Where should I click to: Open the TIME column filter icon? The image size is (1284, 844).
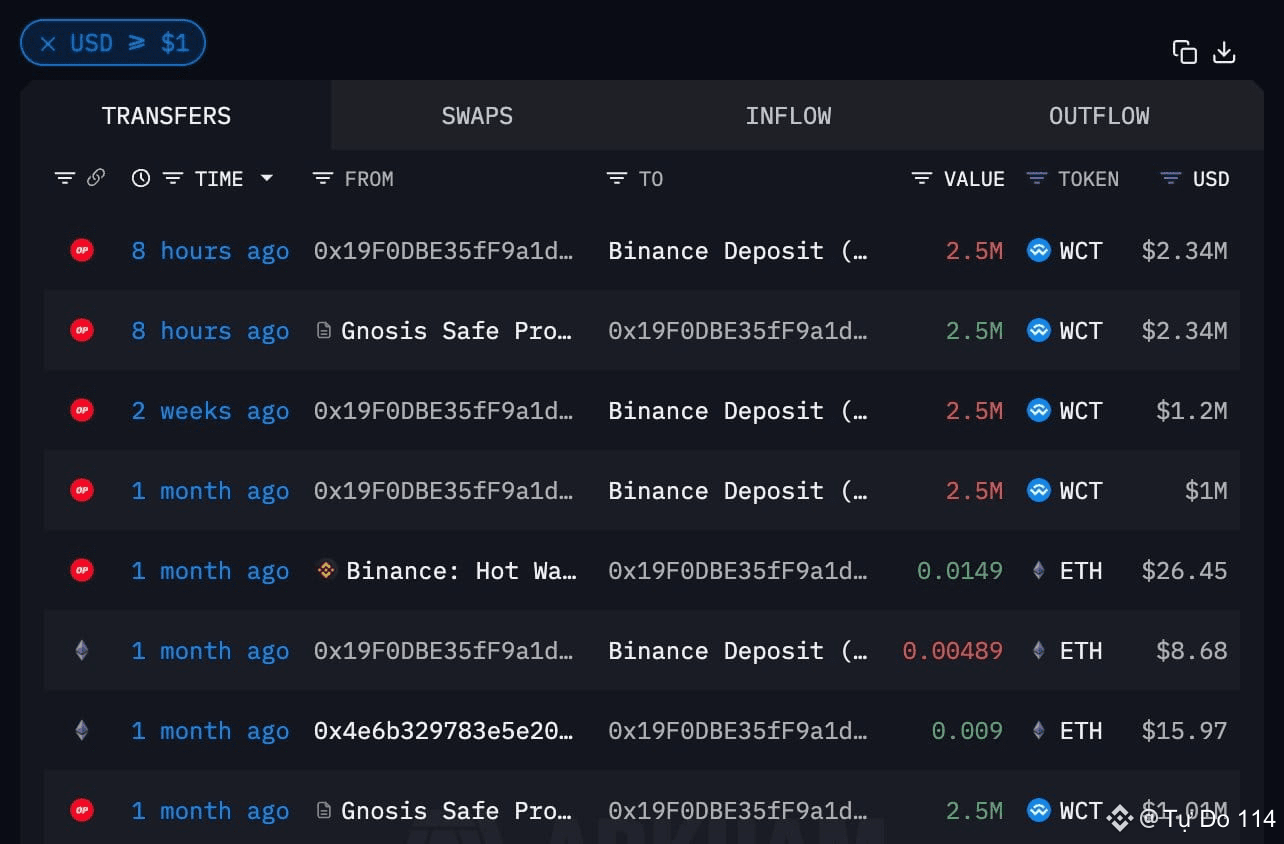click(x=173, y=179)
